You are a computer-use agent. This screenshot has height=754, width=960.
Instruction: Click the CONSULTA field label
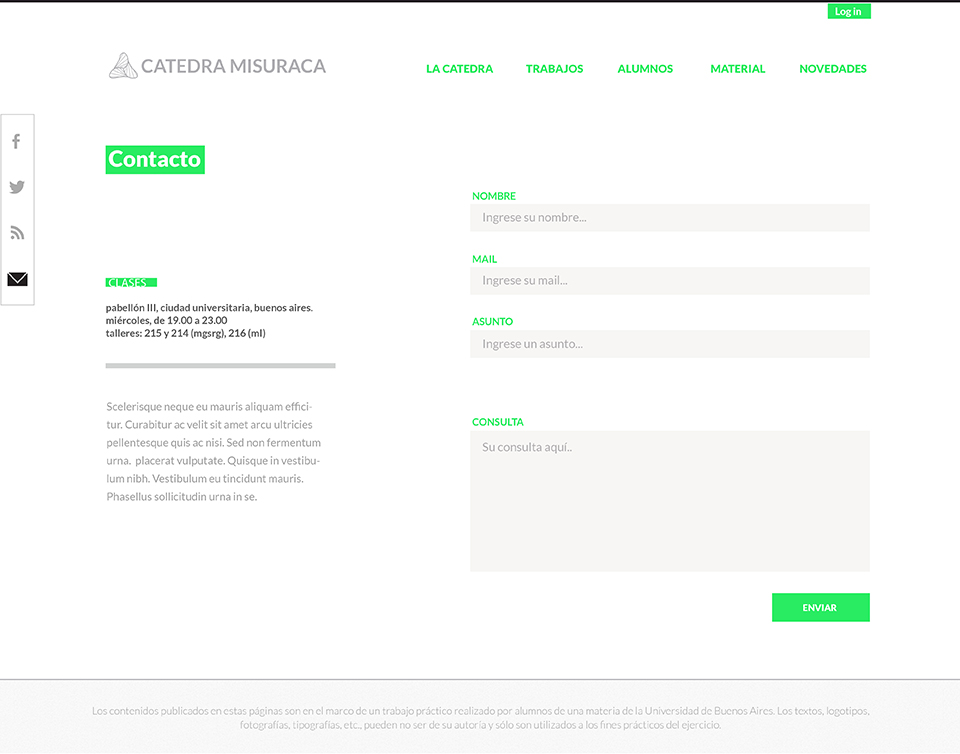[498, 422]
